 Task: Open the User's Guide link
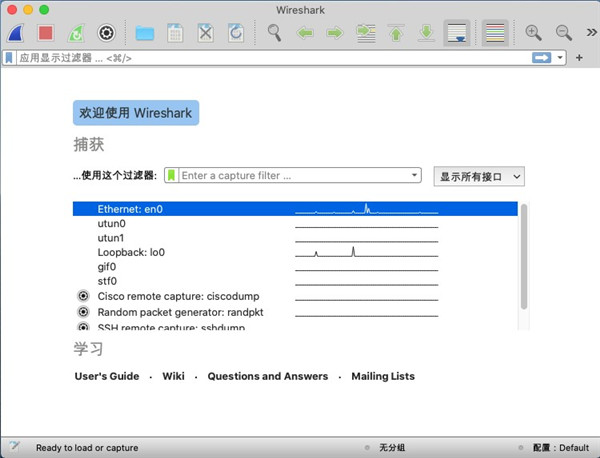pos(106,376)
